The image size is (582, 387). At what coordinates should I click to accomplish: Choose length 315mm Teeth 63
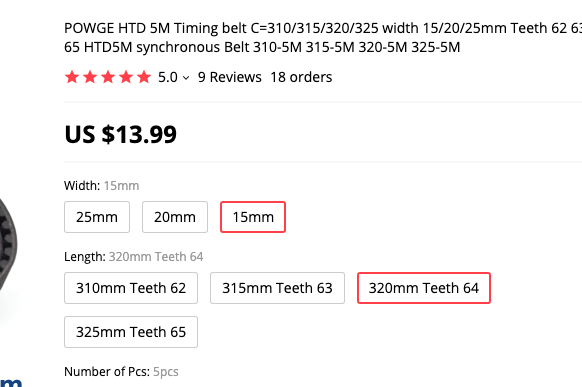(x=277, y=288)
